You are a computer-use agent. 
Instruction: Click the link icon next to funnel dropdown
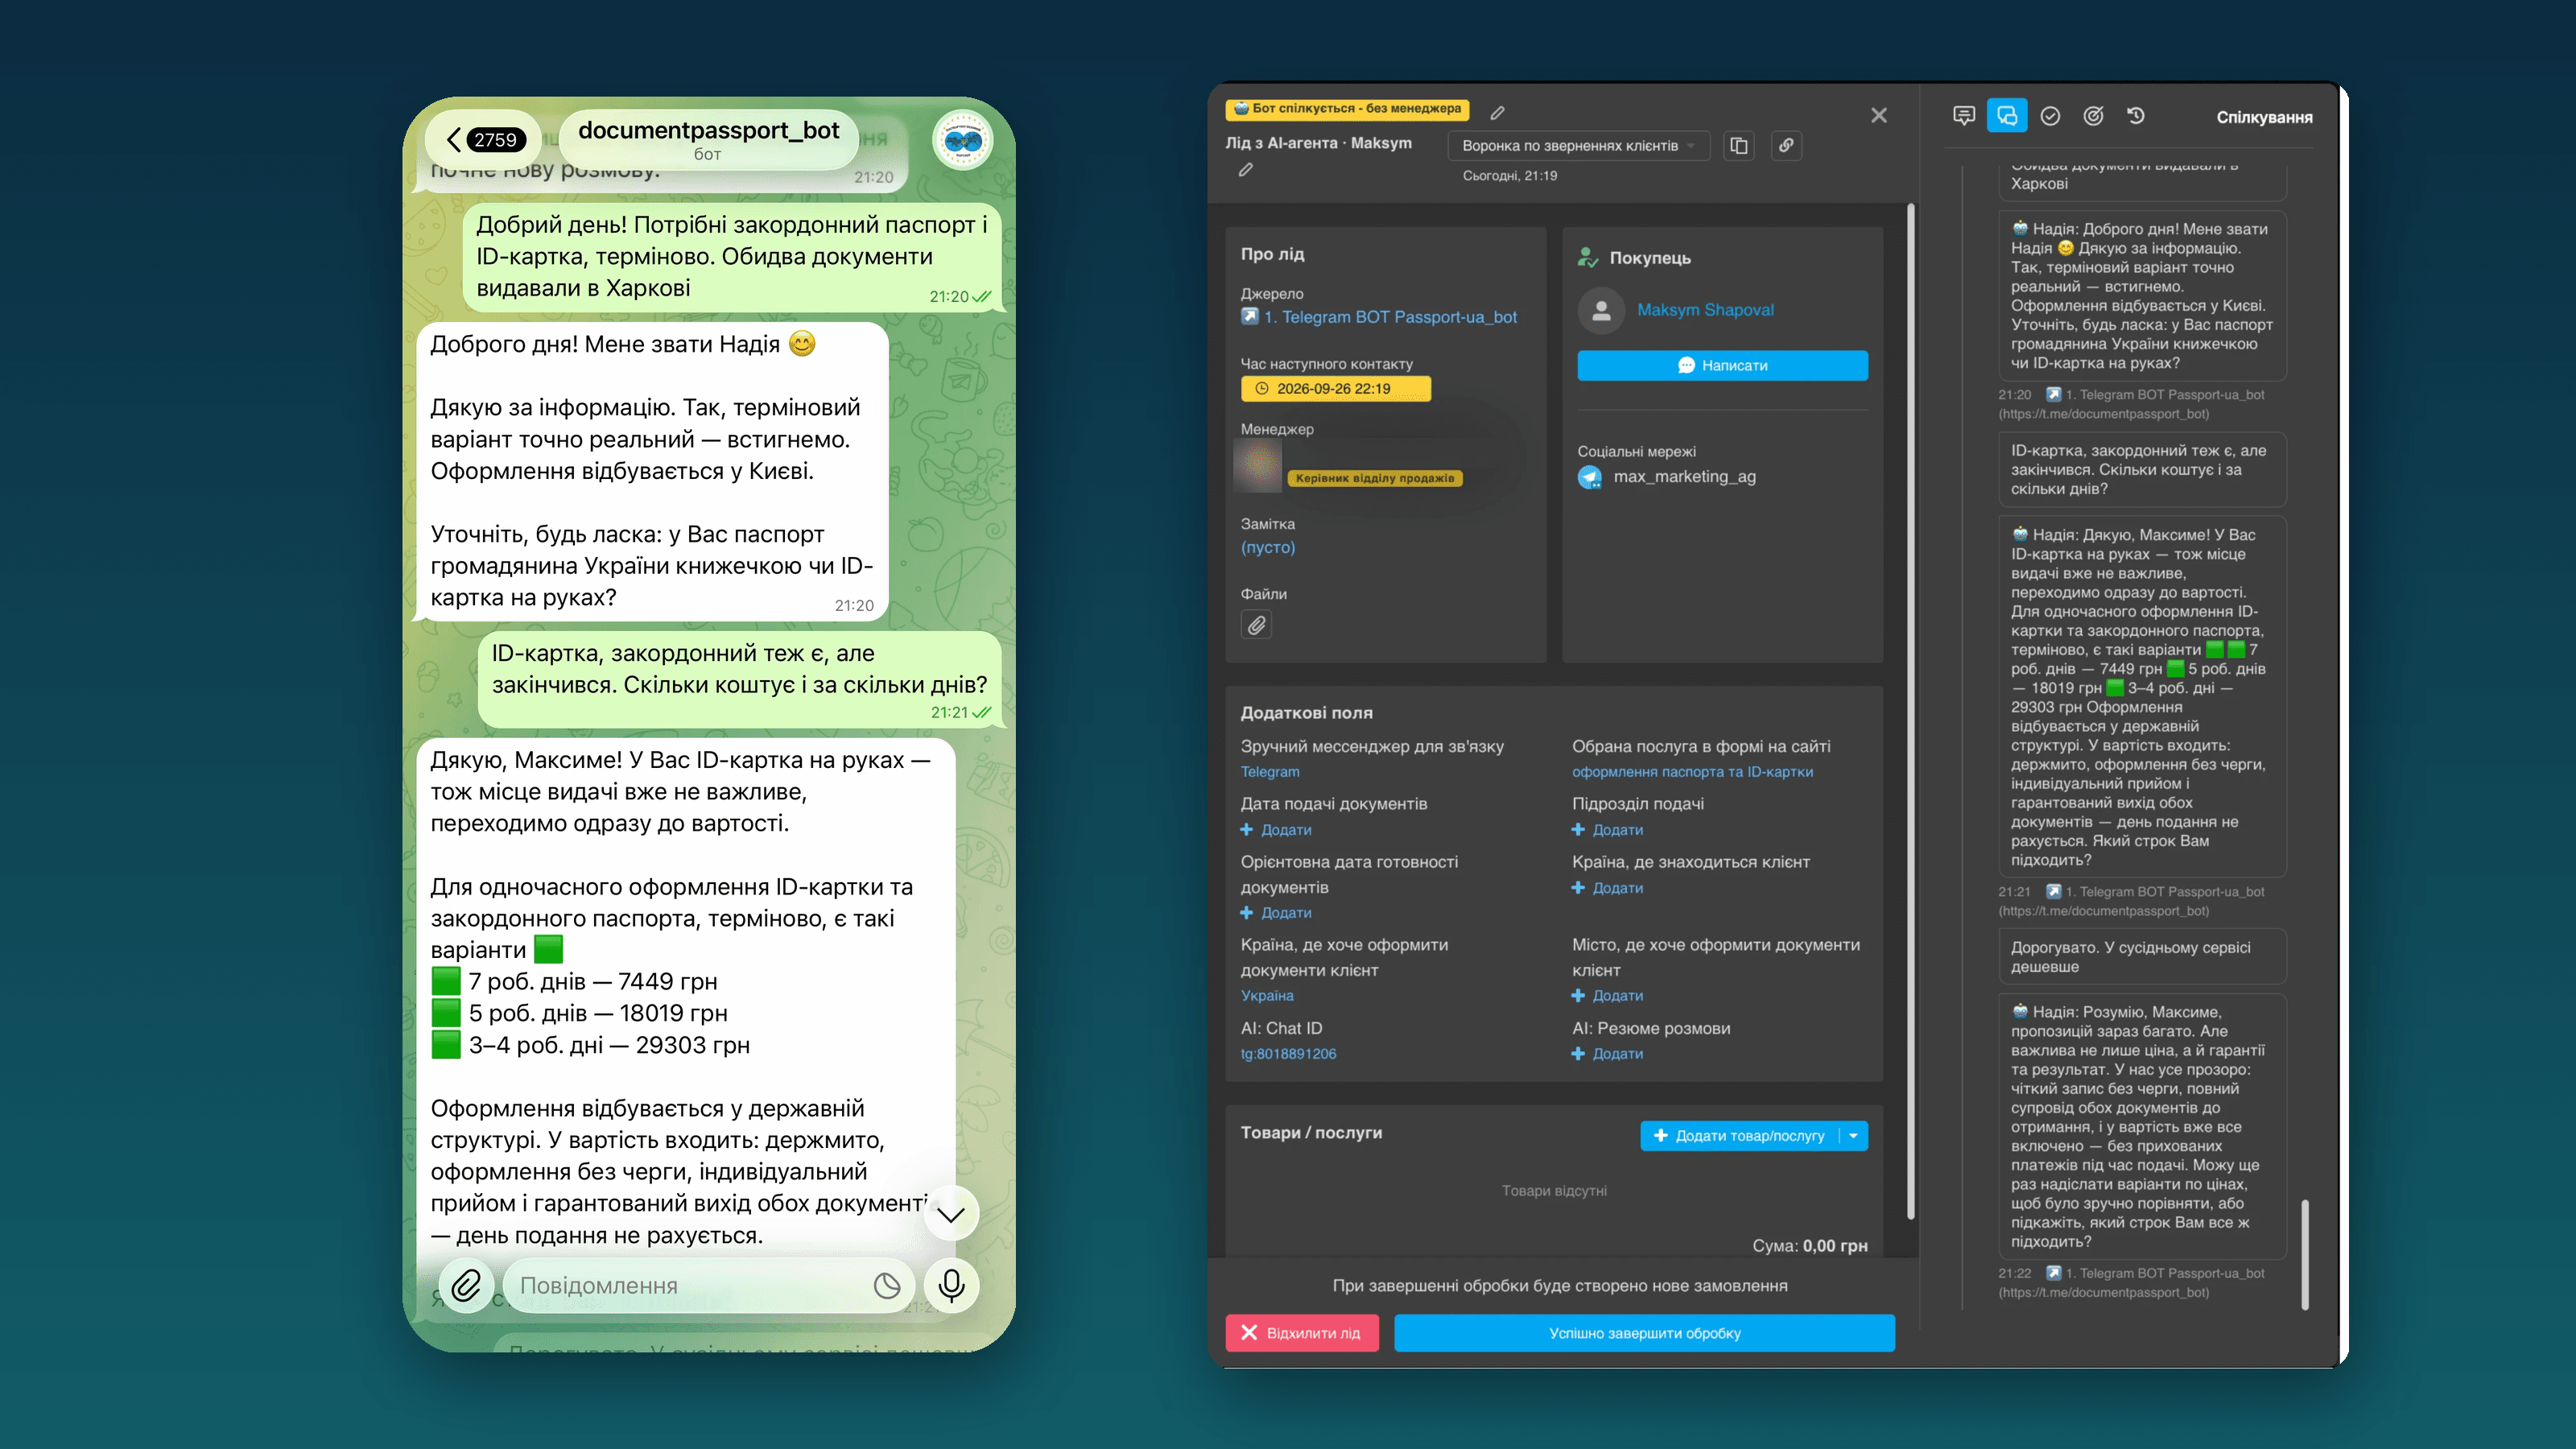pos(1786,146)
